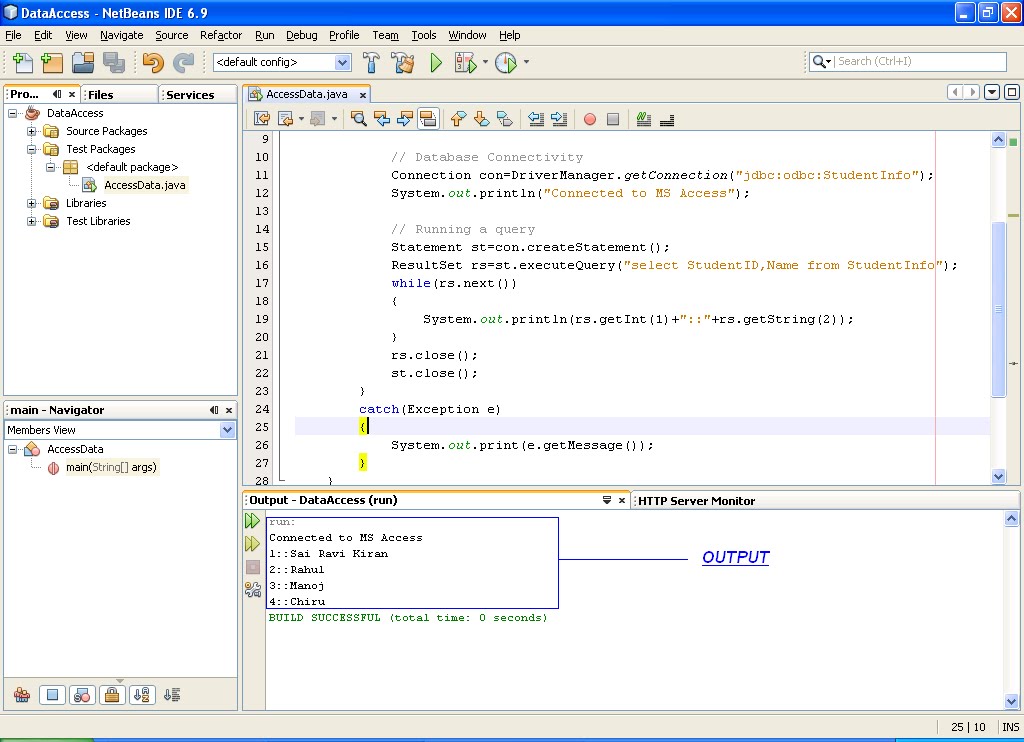
Task: Open the Members View dropdown in Navigator
Action: (x=226, y=430)
